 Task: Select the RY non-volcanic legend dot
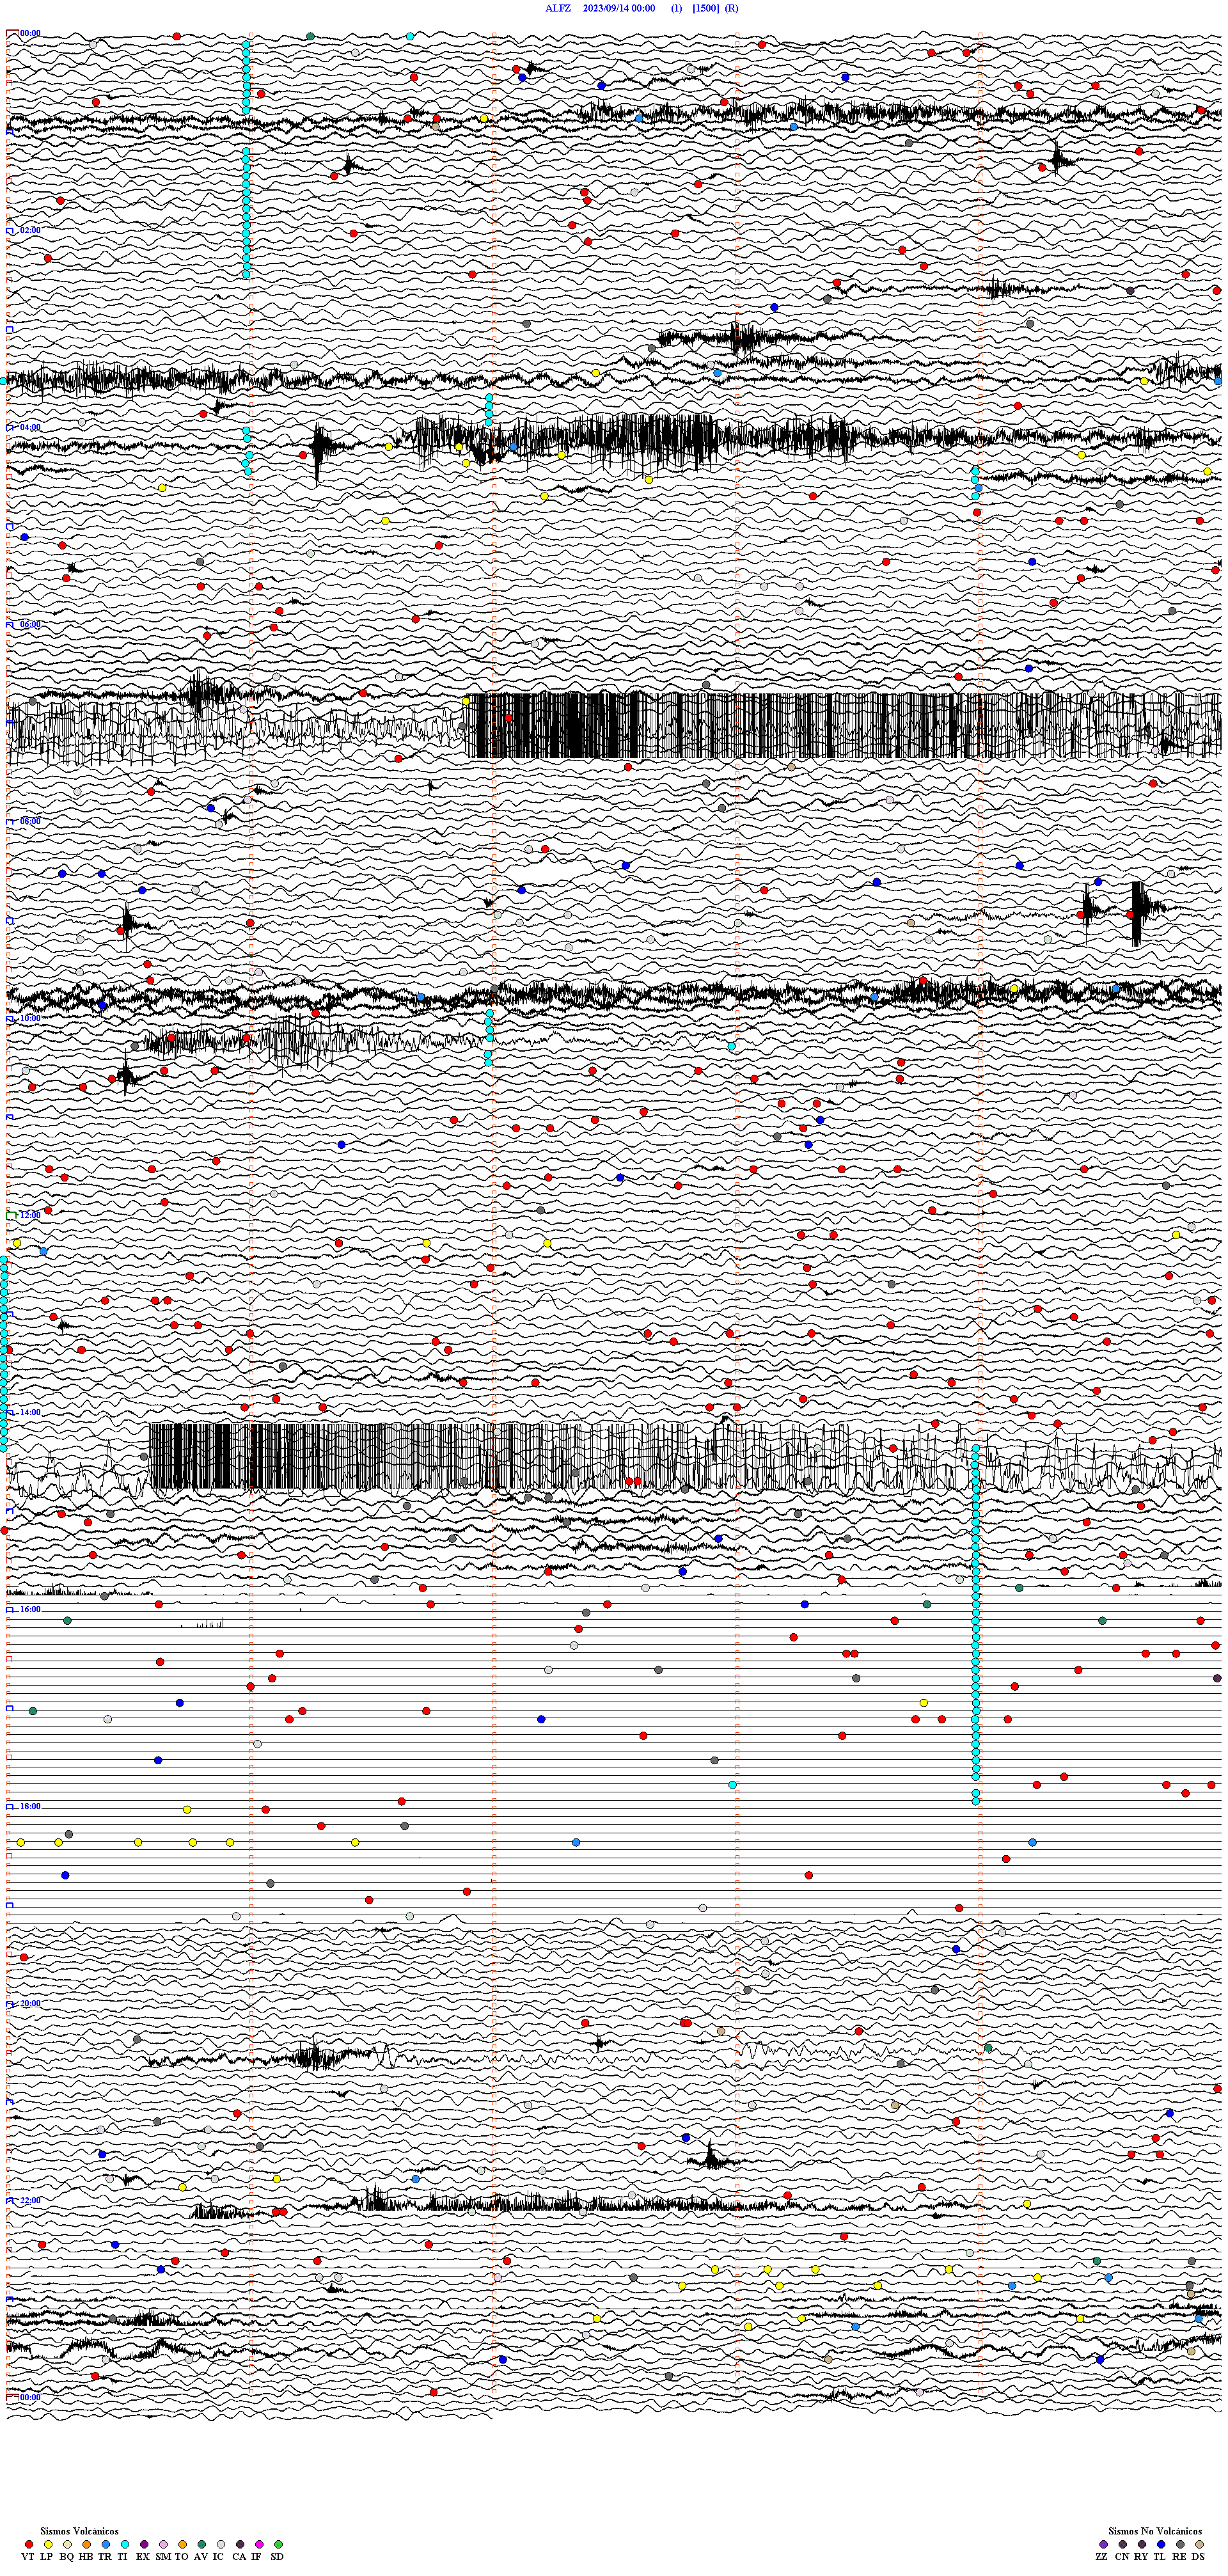tap(1142, 2544)
